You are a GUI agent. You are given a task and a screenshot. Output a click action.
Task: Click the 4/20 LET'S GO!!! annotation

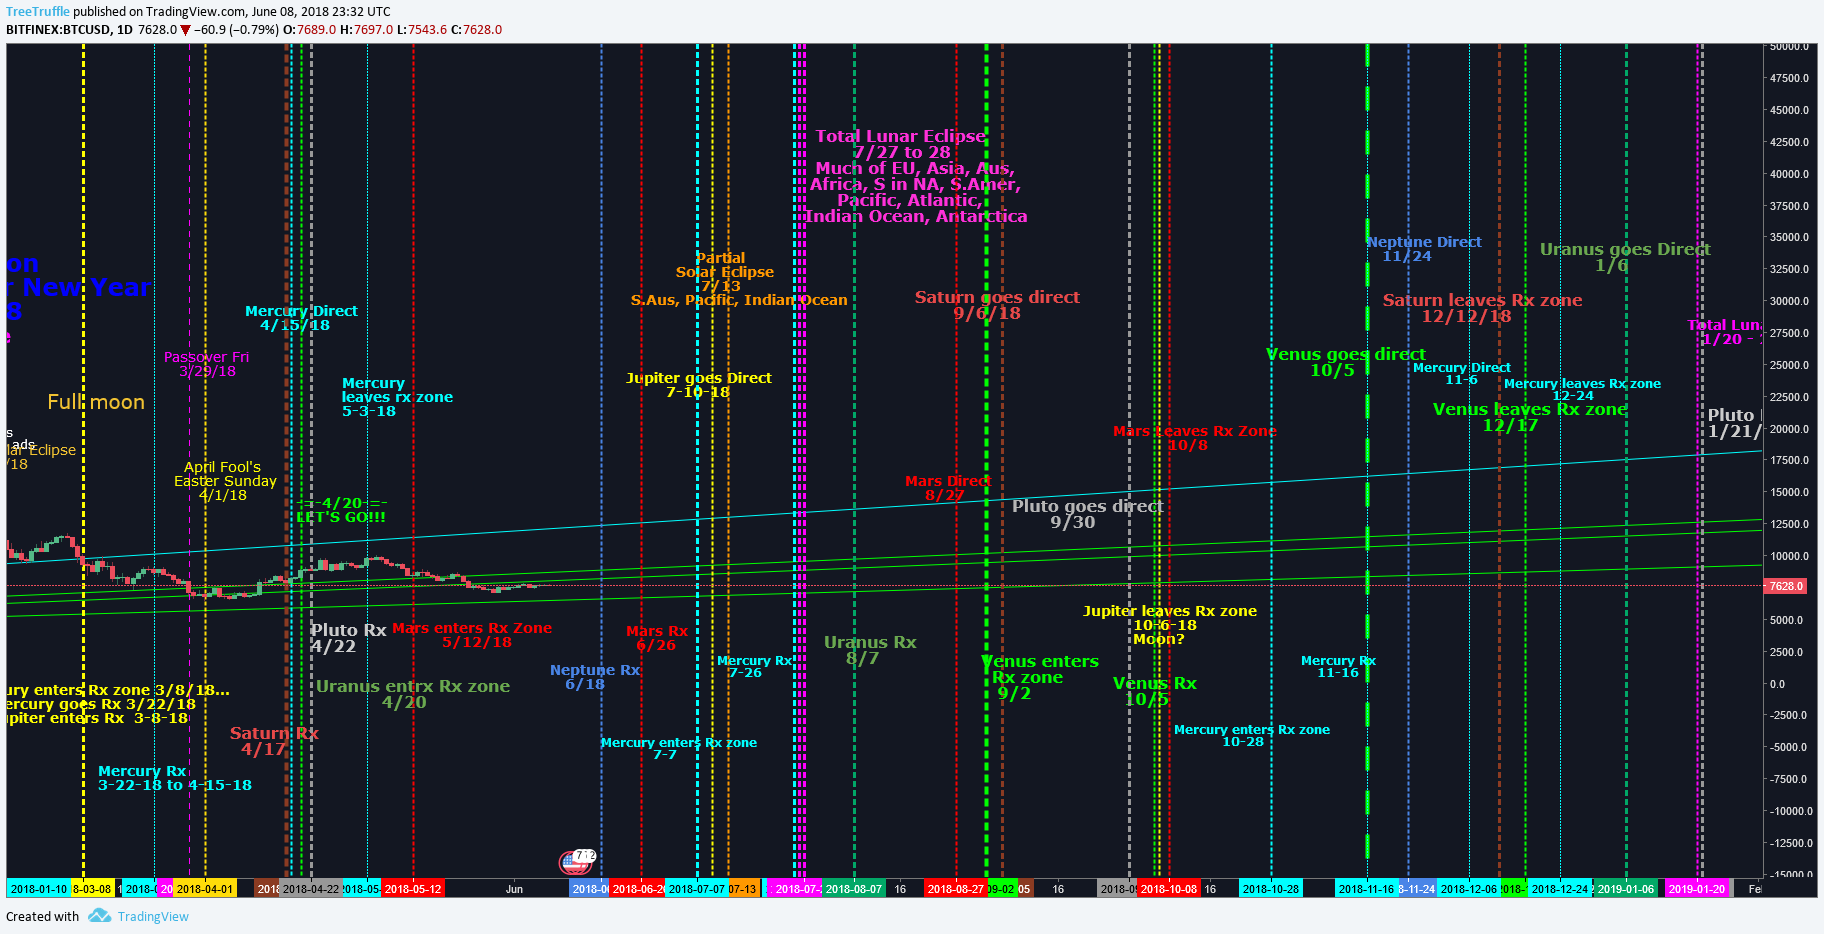(341, 510)
